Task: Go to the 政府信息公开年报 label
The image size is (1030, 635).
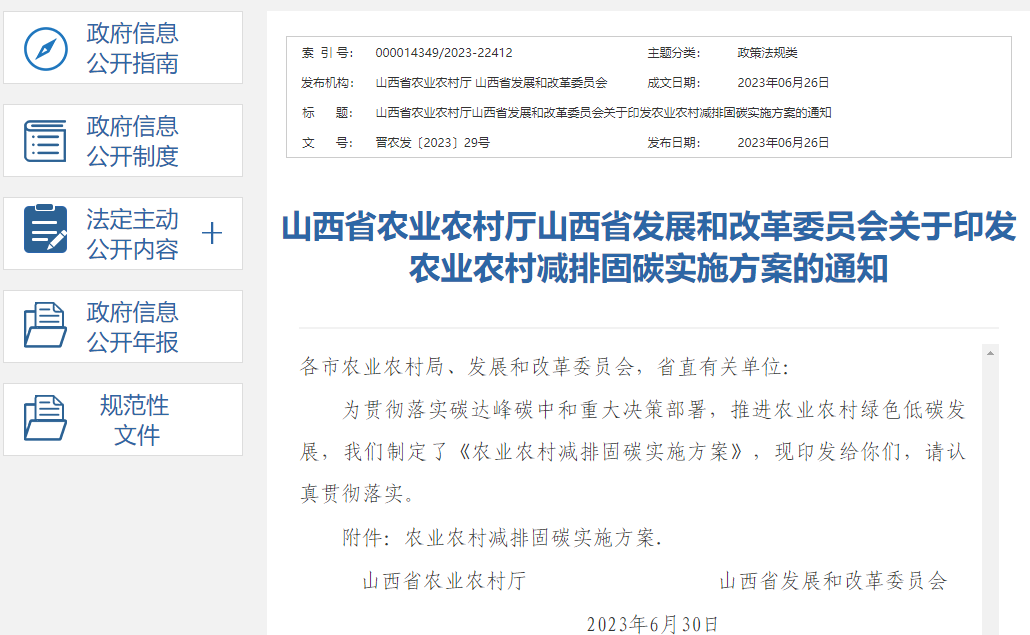Action: (x=132, y=327)
